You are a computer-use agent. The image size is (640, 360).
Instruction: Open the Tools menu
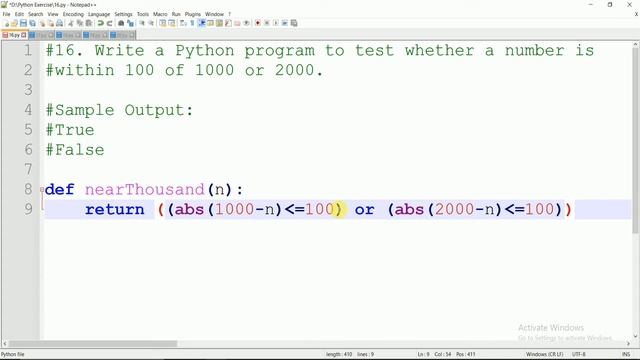(x=143, y=14)
